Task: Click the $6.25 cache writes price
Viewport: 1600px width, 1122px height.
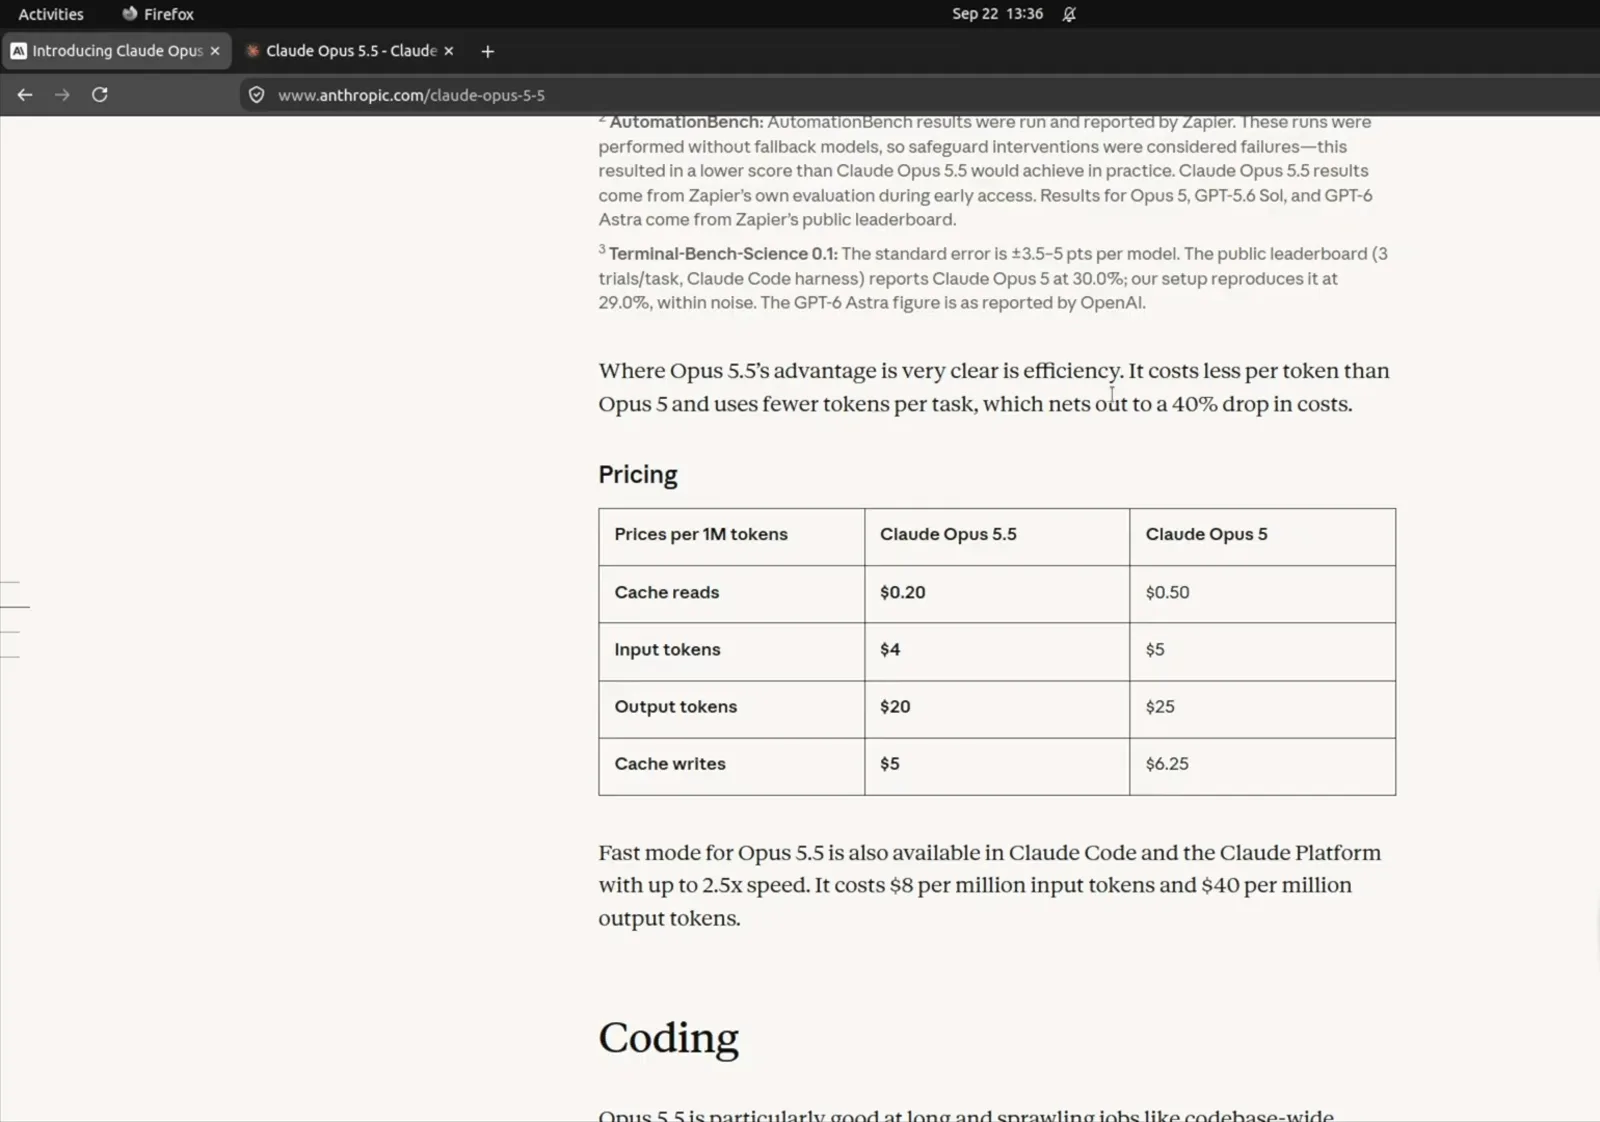Action: pyautogui.click(x=1167, y=763)
